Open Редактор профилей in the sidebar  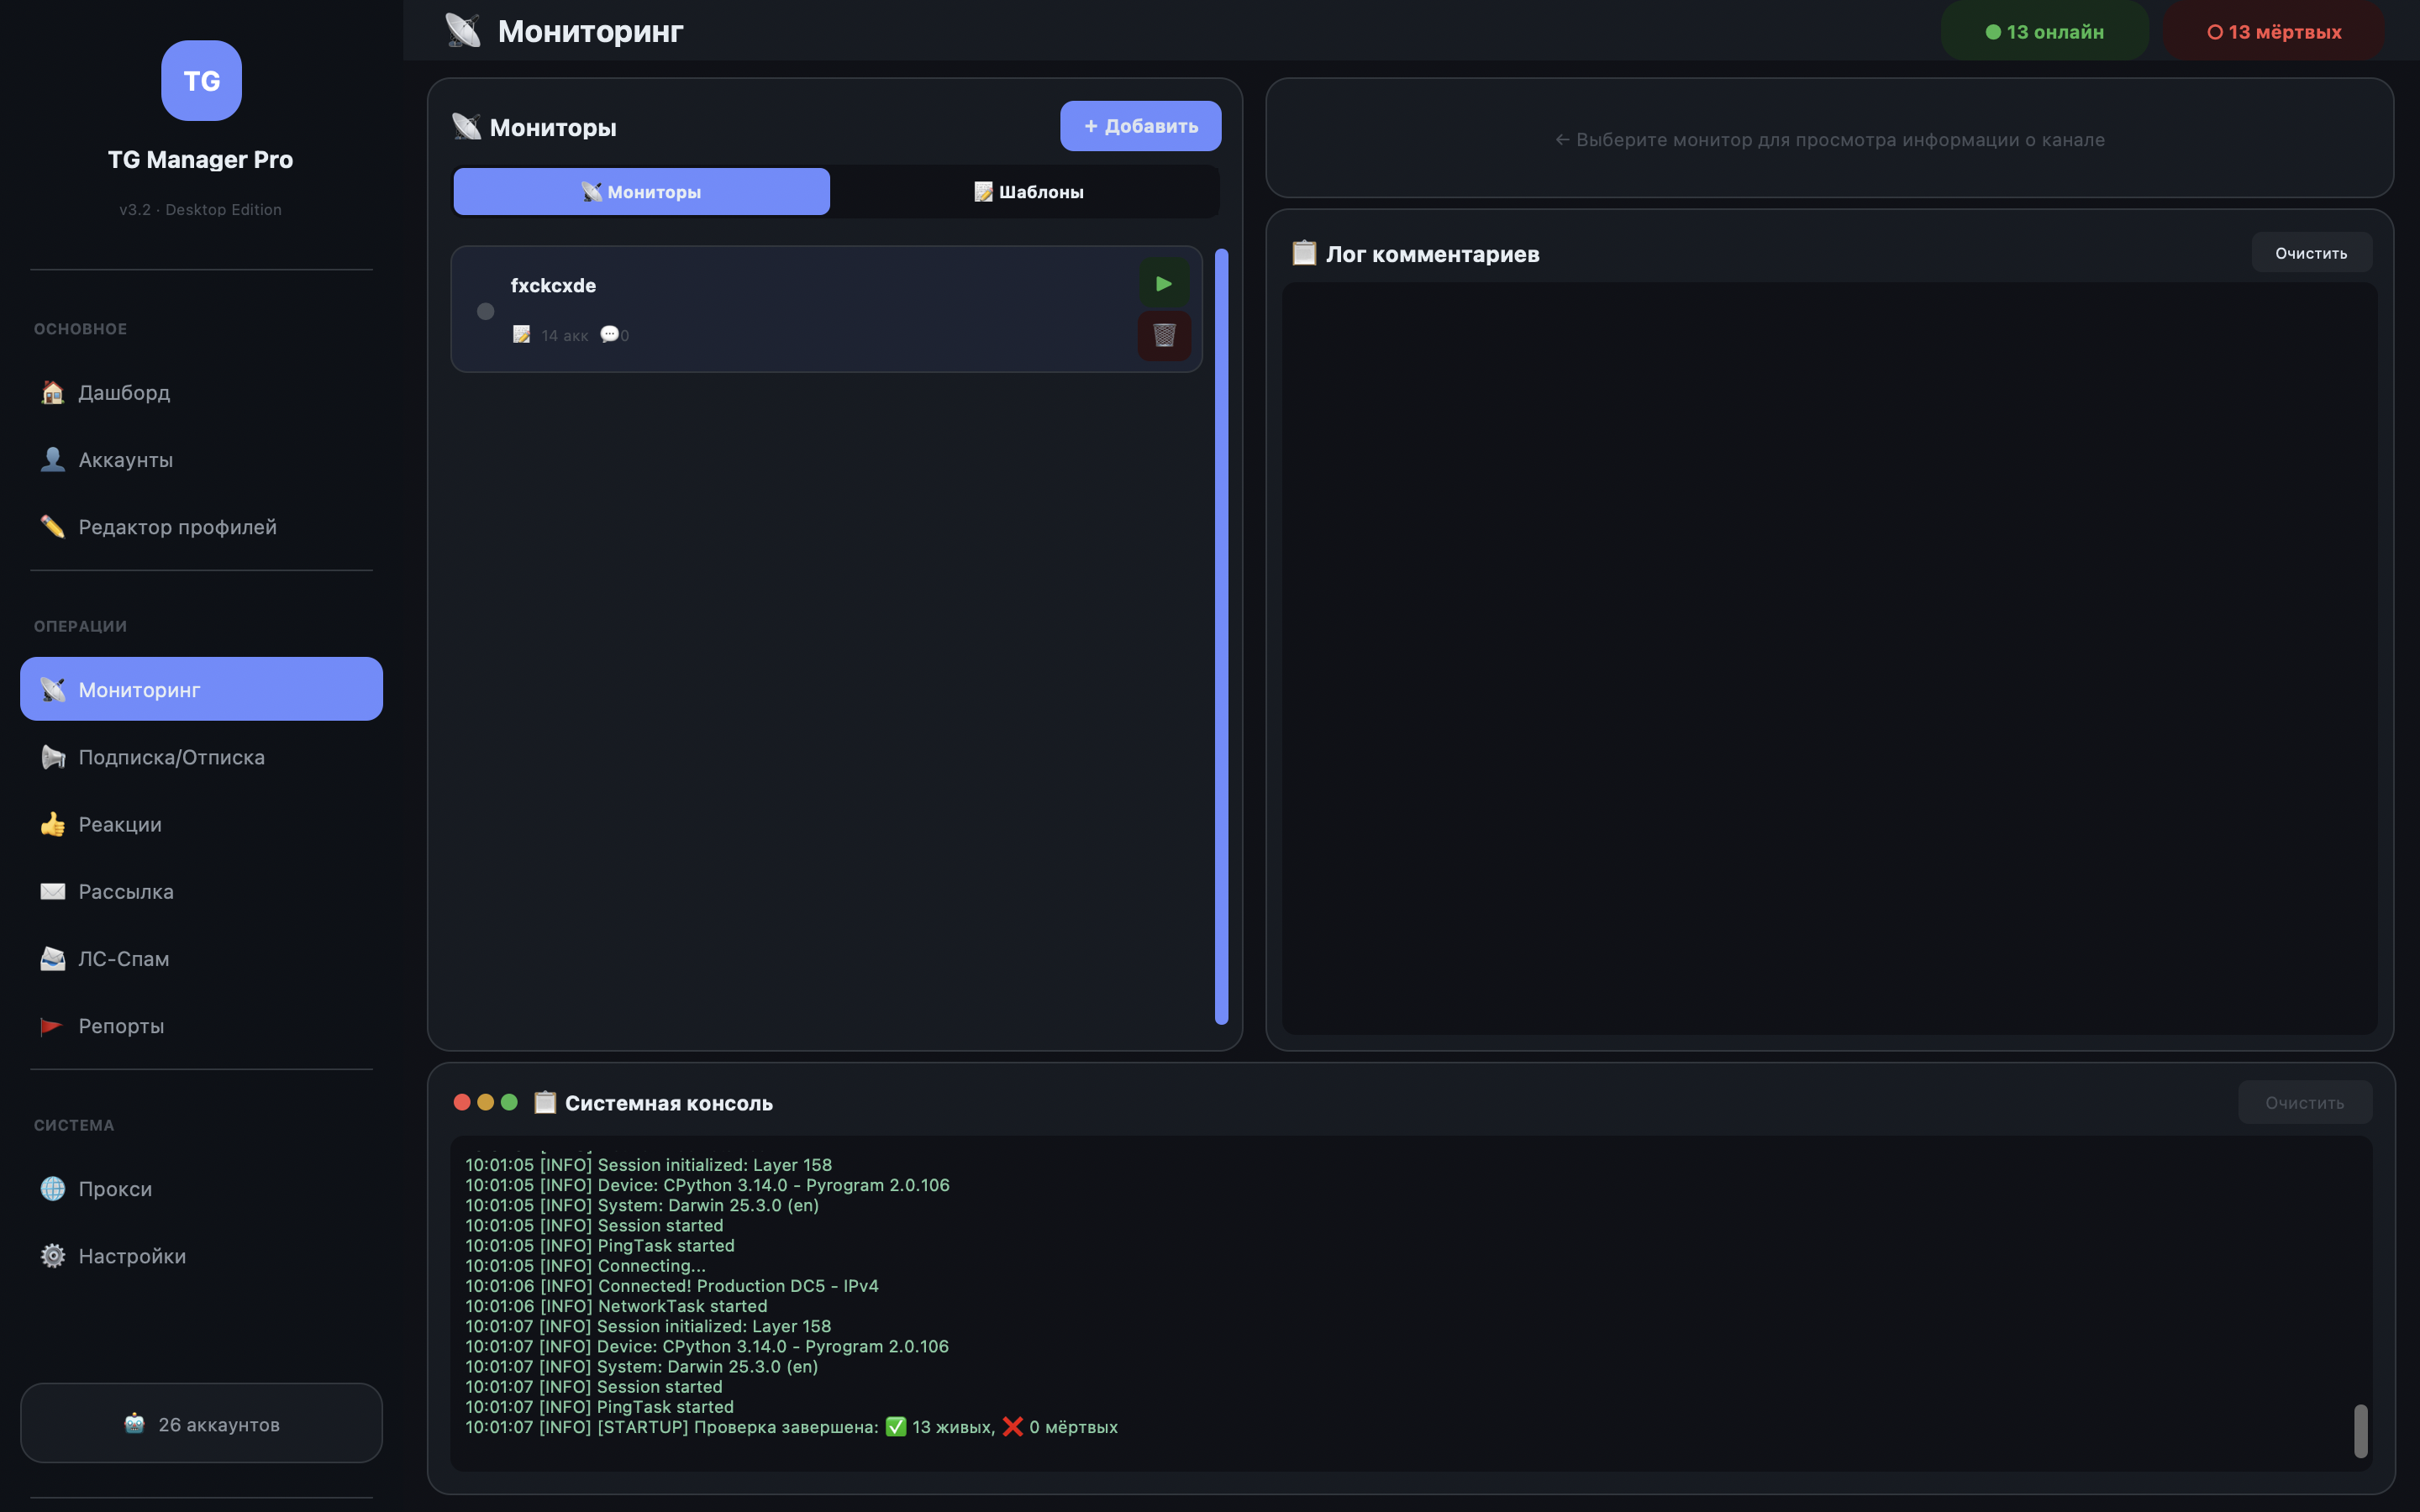[177, 527]
